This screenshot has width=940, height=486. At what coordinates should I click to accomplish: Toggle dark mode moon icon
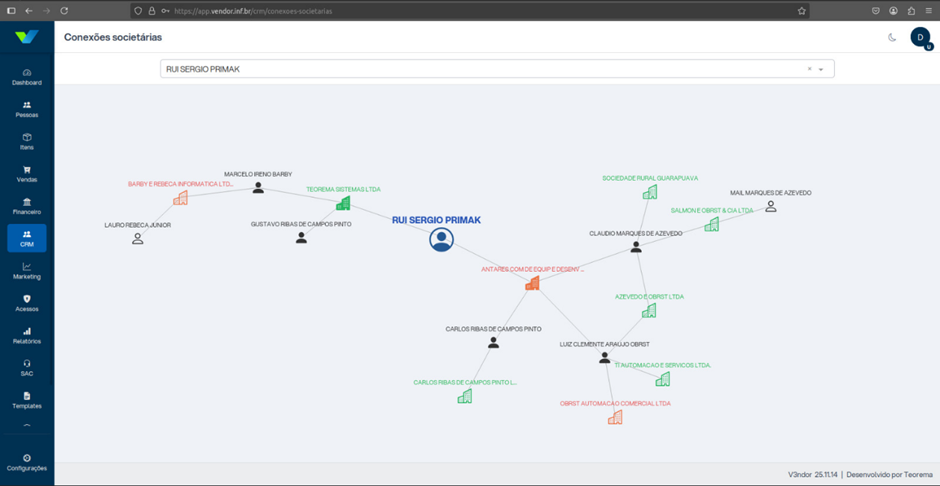click(892, 37)
